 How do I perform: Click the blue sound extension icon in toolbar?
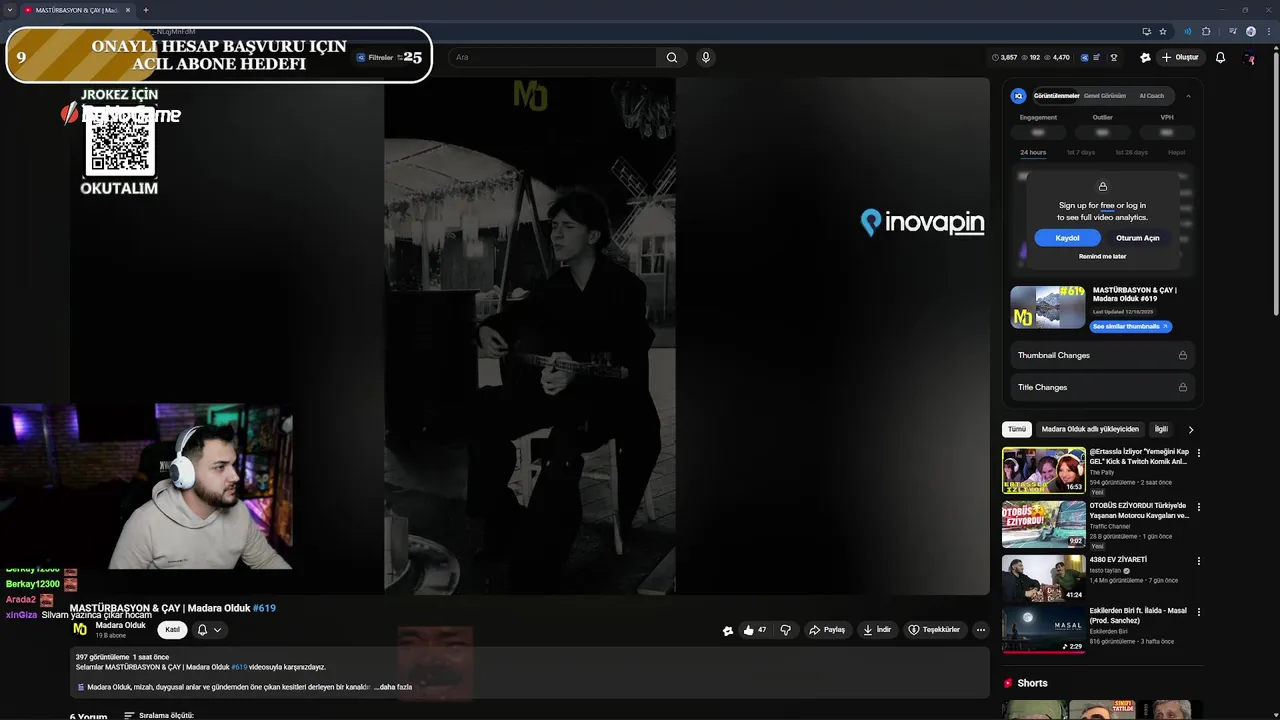1188,31
